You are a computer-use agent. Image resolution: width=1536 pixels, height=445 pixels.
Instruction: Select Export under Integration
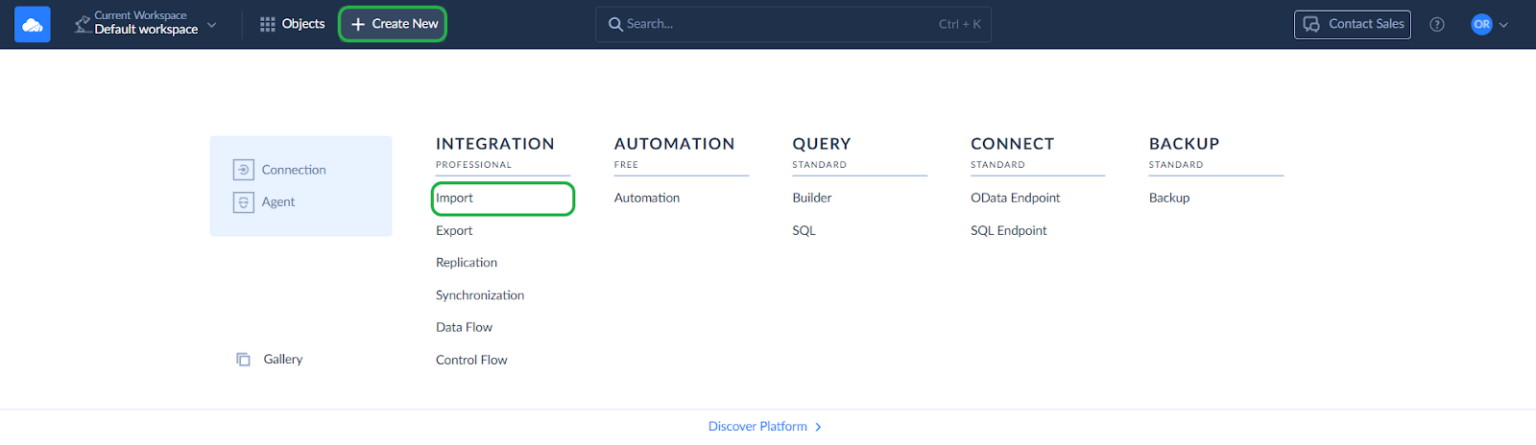click(454, 231)
